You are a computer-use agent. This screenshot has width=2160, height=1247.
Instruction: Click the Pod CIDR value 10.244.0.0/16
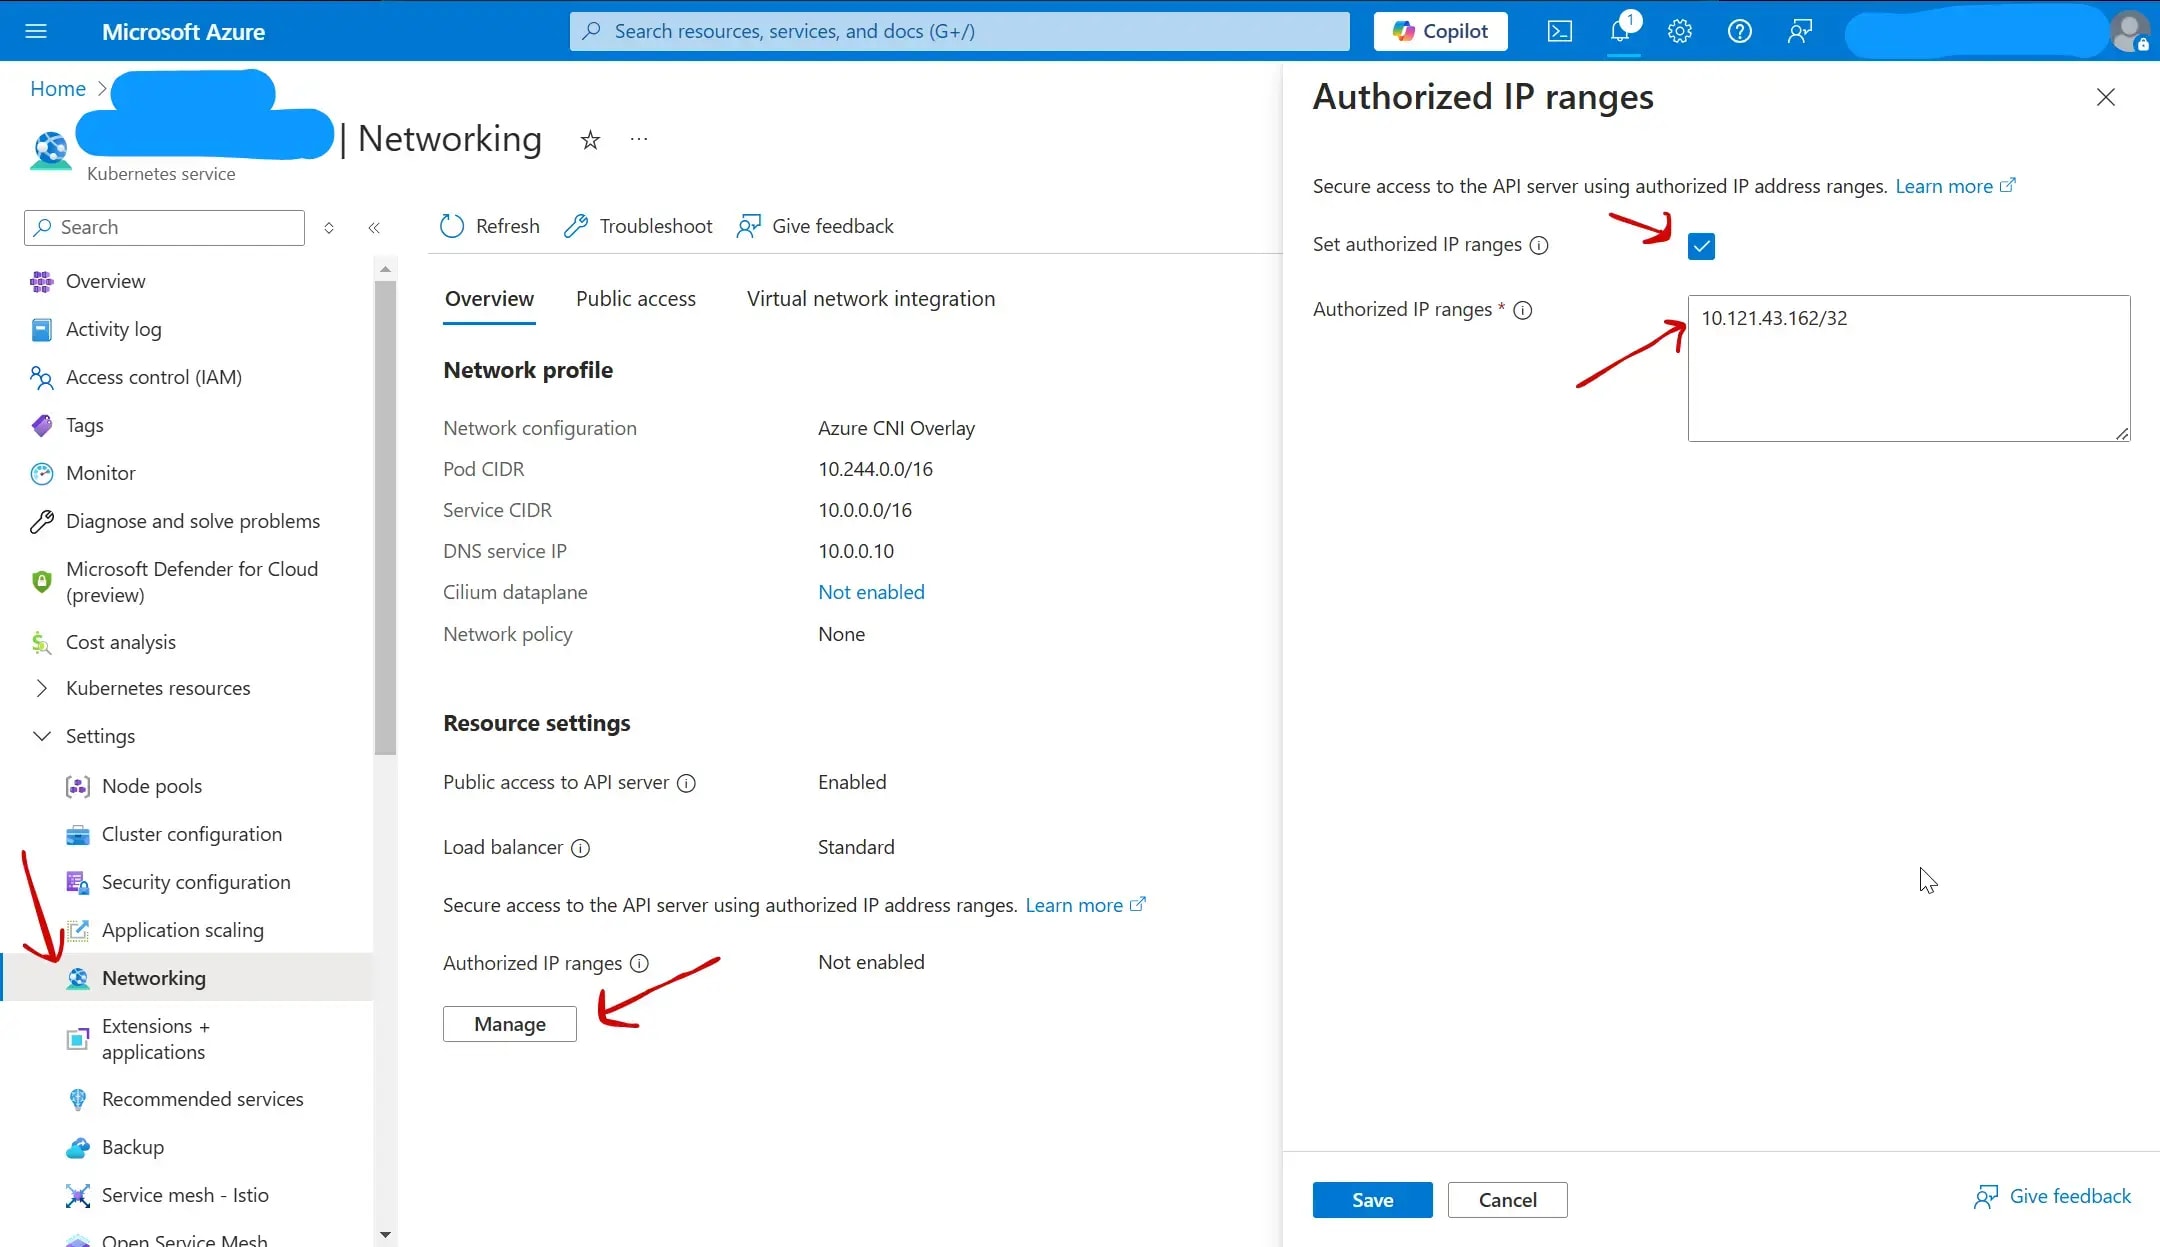tap(875, 469)
